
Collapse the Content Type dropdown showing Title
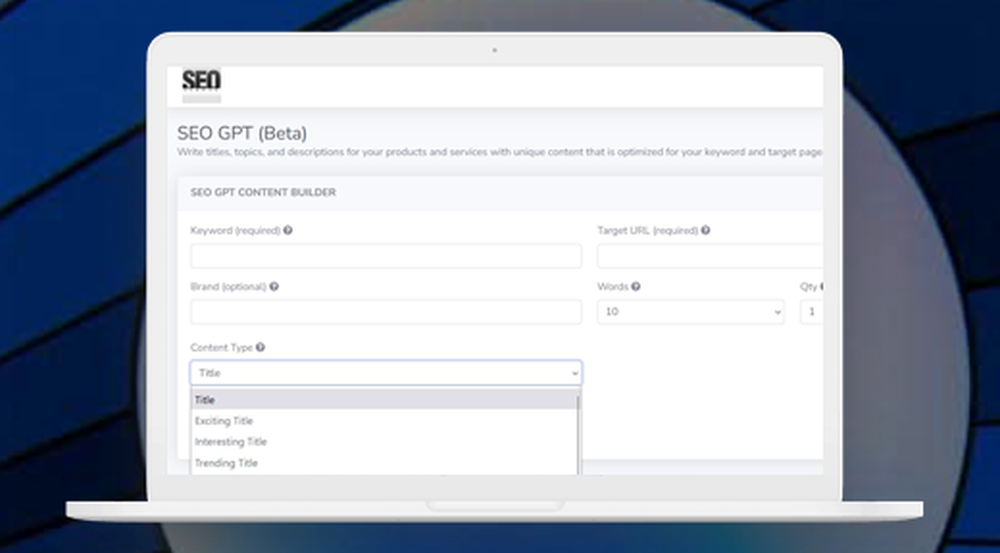pos(386,373)
